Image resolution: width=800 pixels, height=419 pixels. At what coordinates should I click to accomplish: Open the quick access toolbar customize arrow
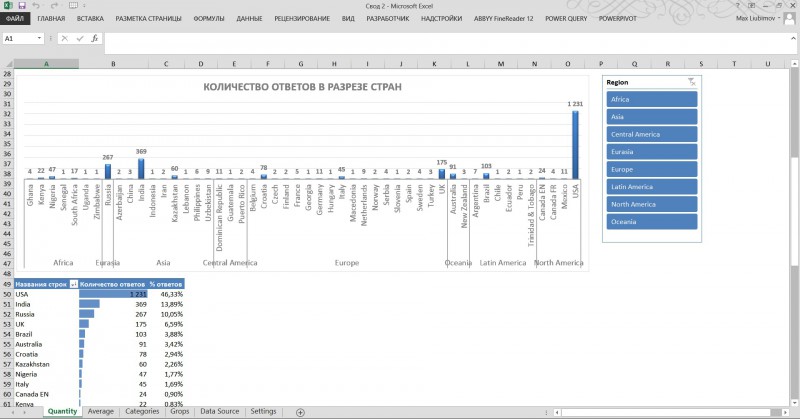(x=84, y=6)
